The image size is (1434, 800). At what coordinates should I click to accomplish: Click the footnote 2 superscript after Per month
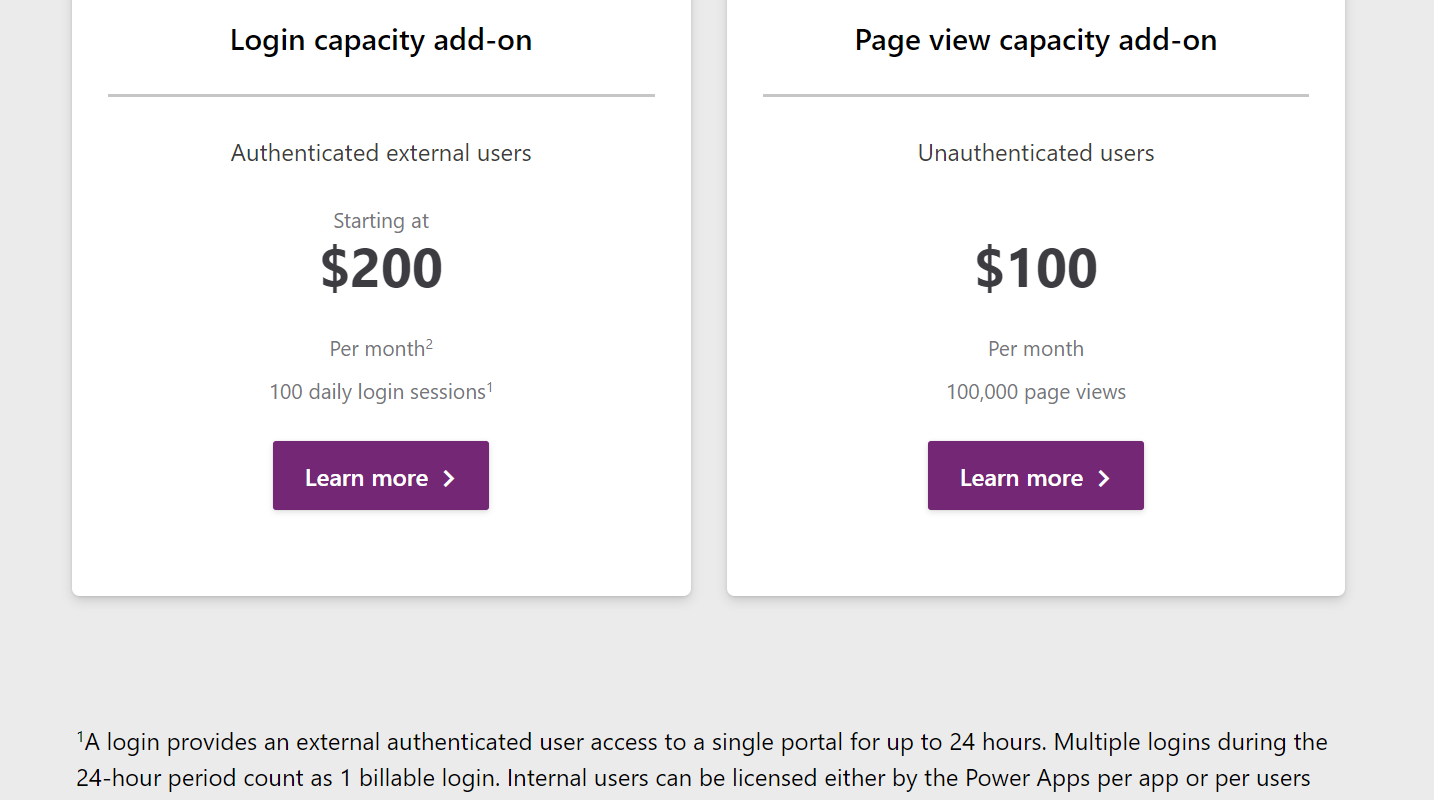pyautogui.click(x=429, y=343)
